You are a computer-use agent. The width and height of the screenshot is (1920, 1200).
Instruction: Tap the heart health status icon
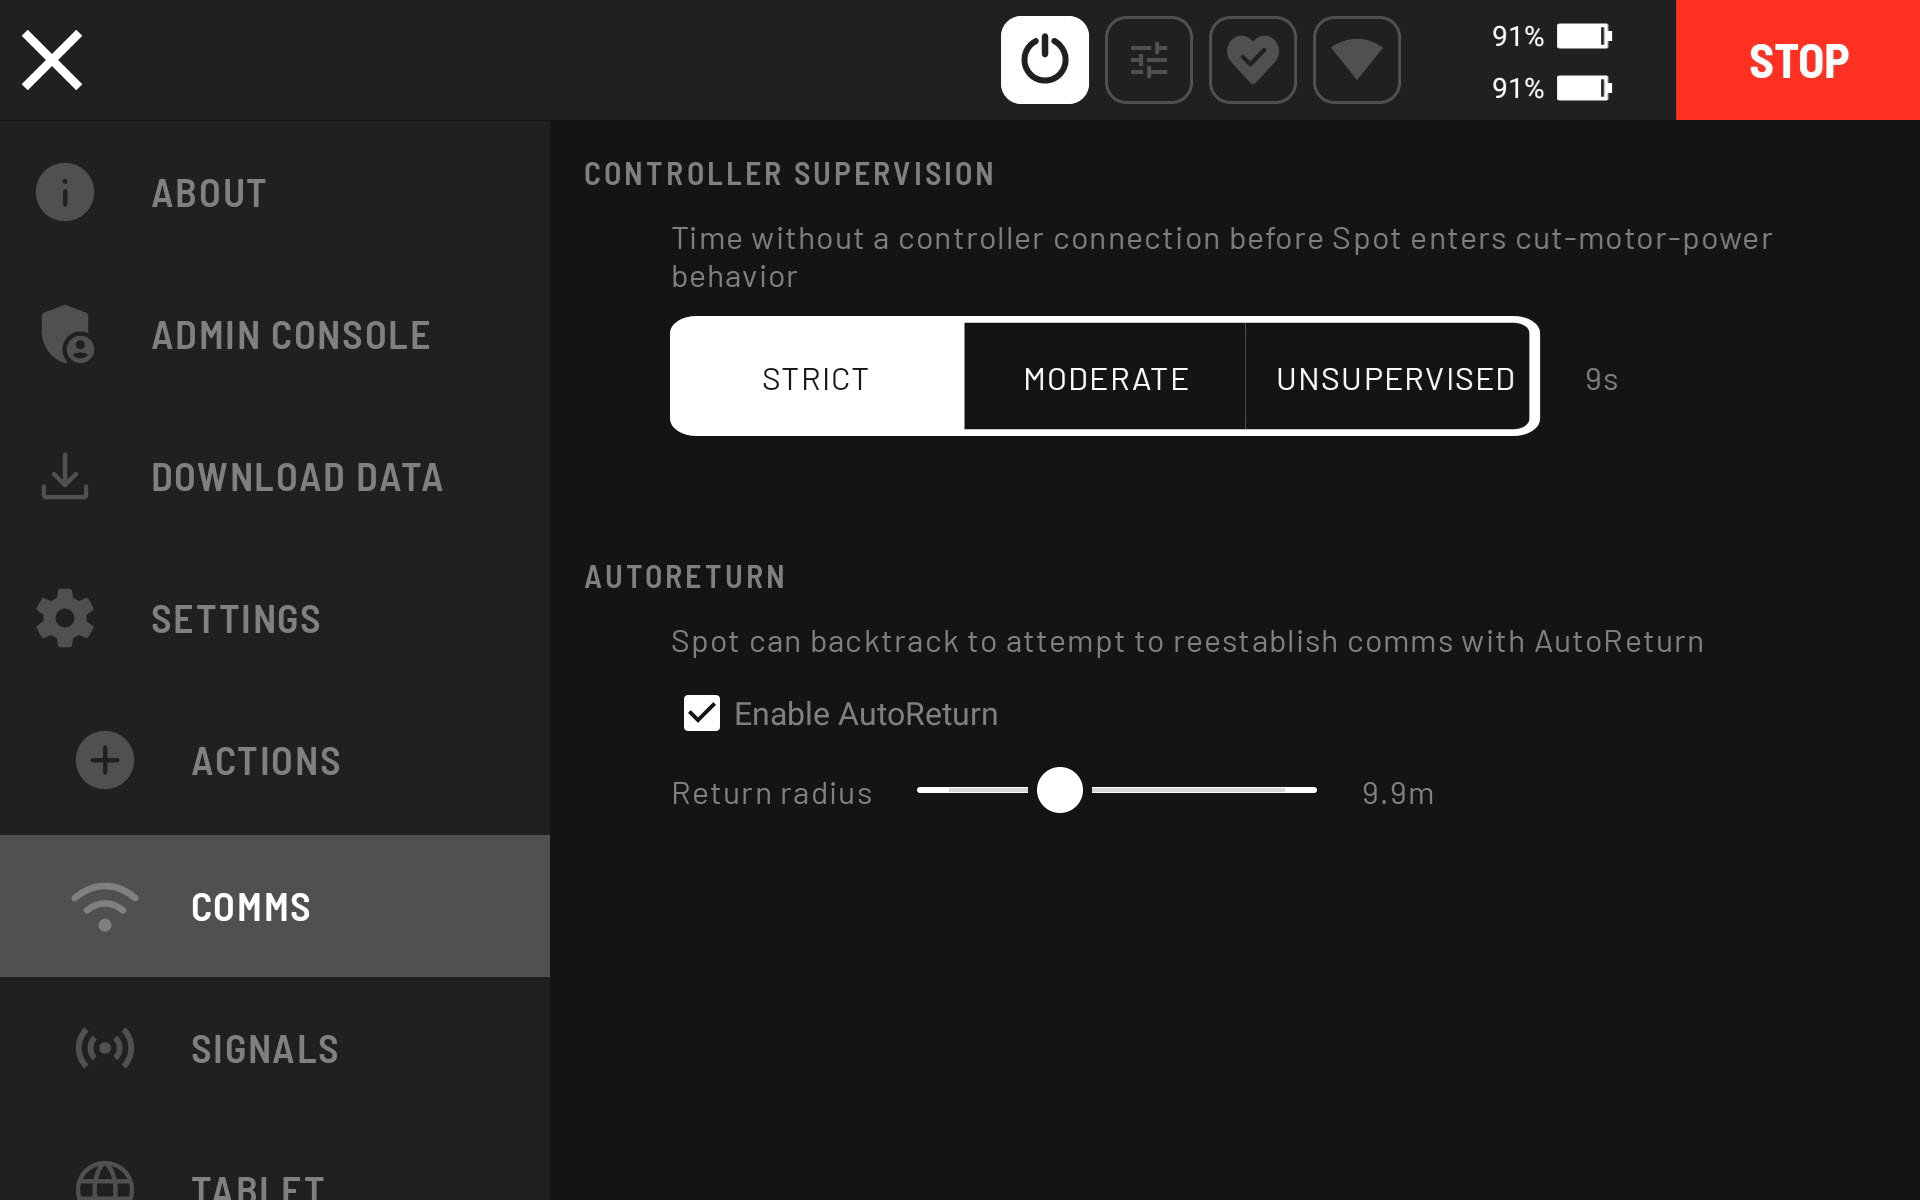pyautogui.click(x=1252, y=60)
